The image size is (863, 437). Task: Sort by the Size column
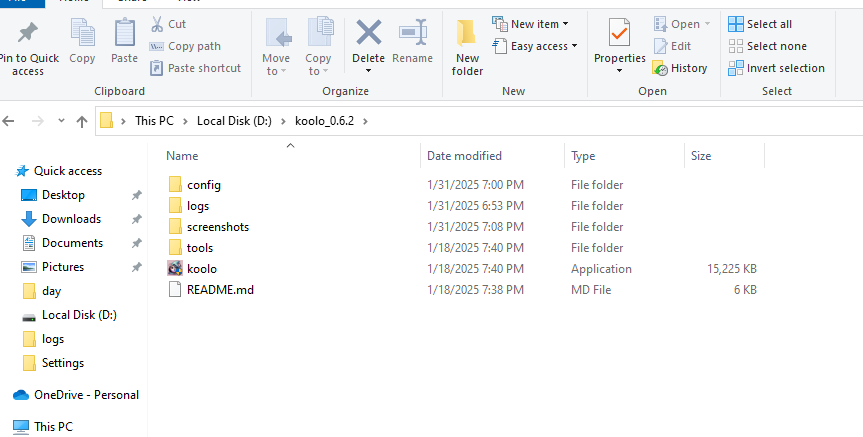click(701, 156)
